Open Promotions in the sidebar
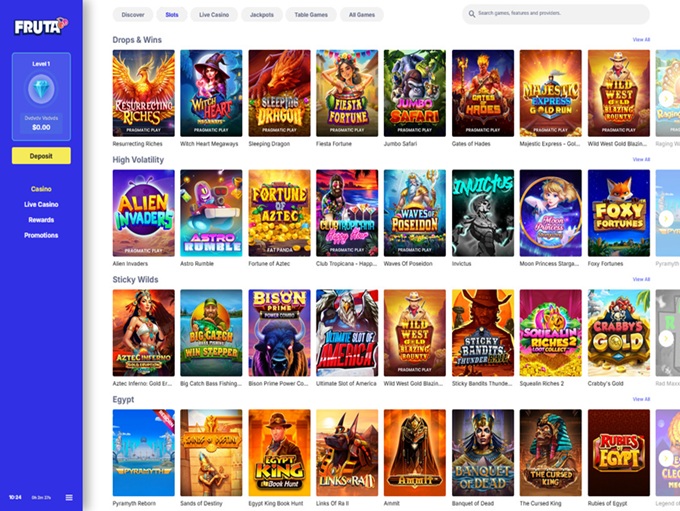Image resolution: width=680 pixels, height=511 pixels. click(41, 235)
